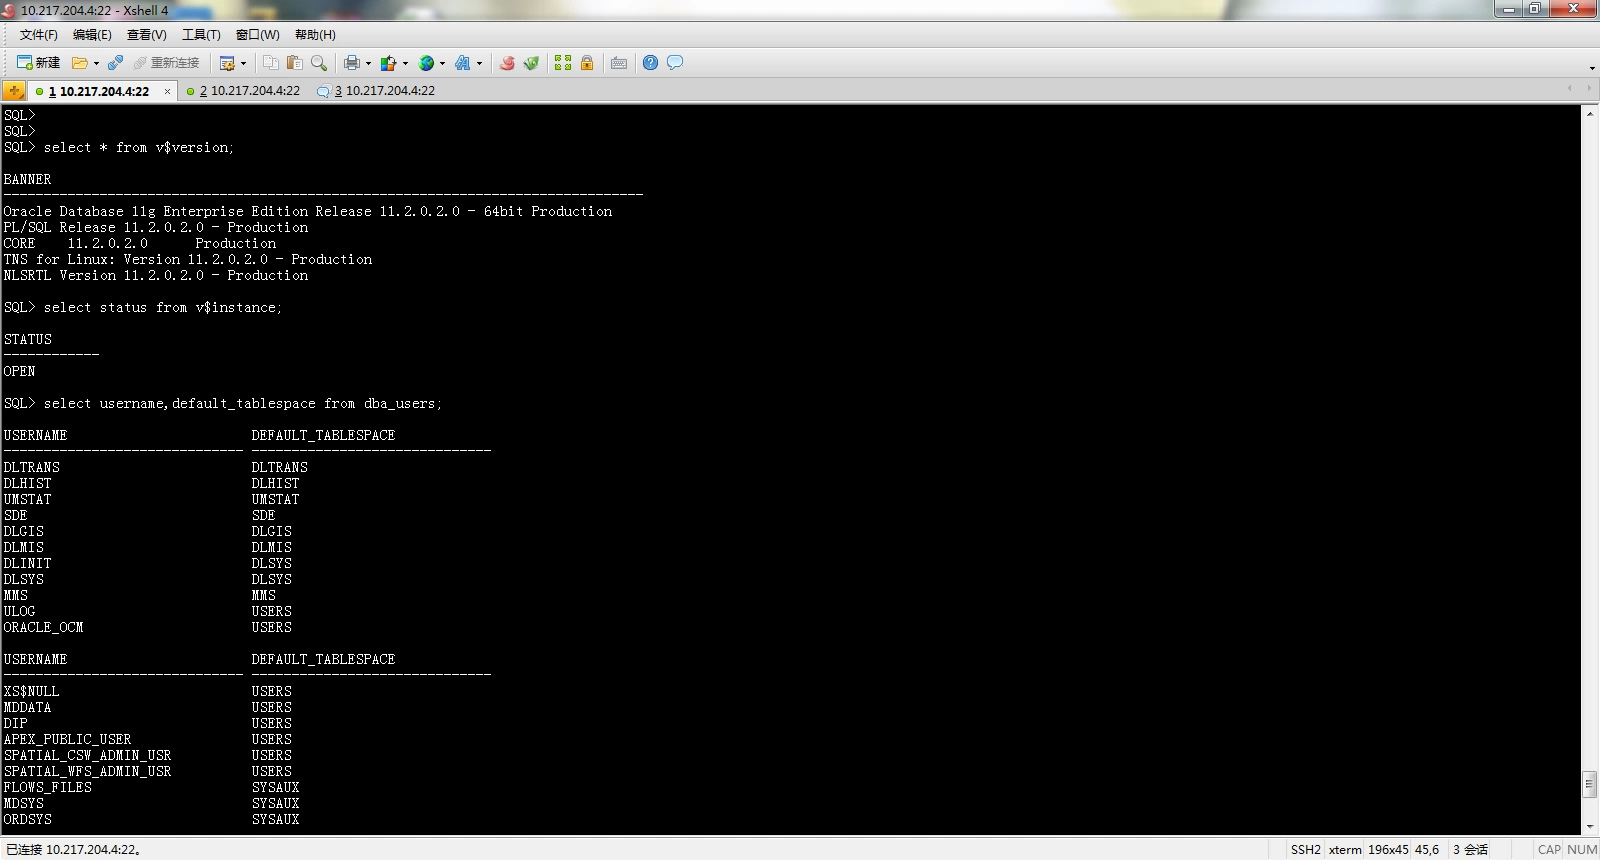Click the Disconnect link icon

[x=115, y=63]
